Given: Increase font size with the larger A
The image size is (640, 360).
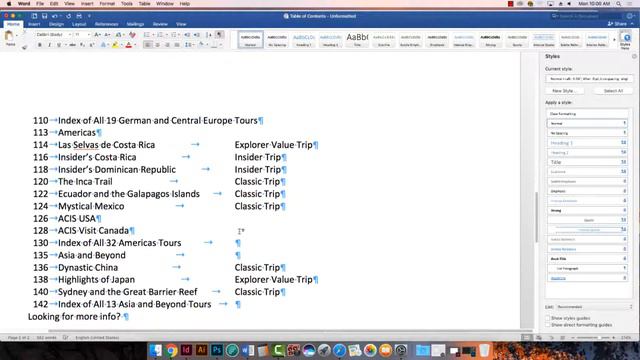Looking at the screenshot, I should (x=97, y=35).
